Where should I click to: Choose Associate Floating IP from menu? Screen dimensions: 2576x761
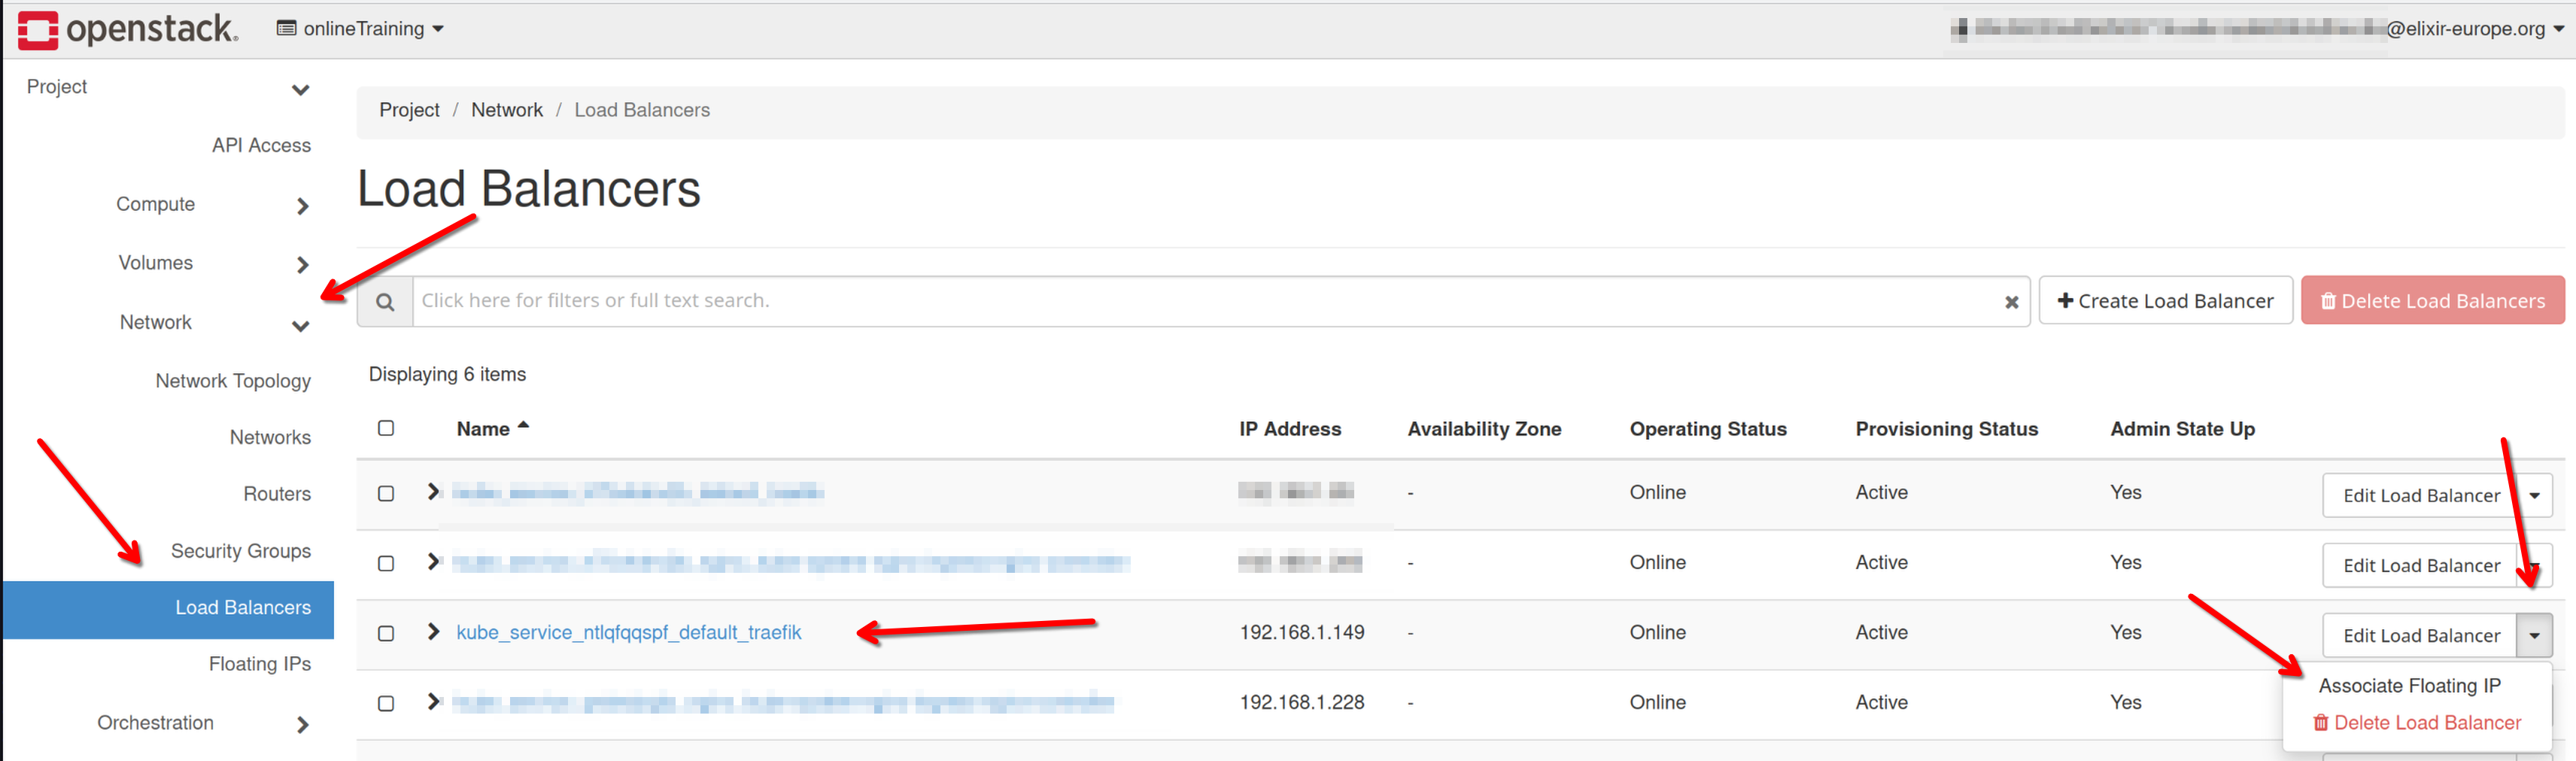[2408, 685]
